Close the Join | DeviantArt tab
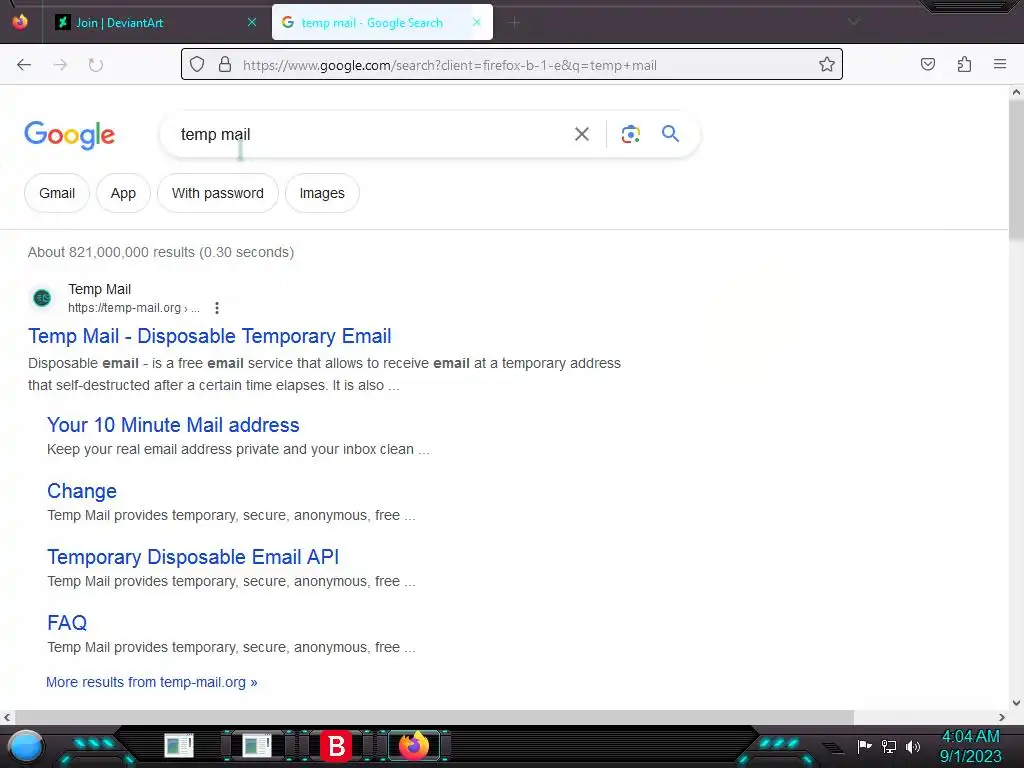1024x768 pixels. pos(252,22)
